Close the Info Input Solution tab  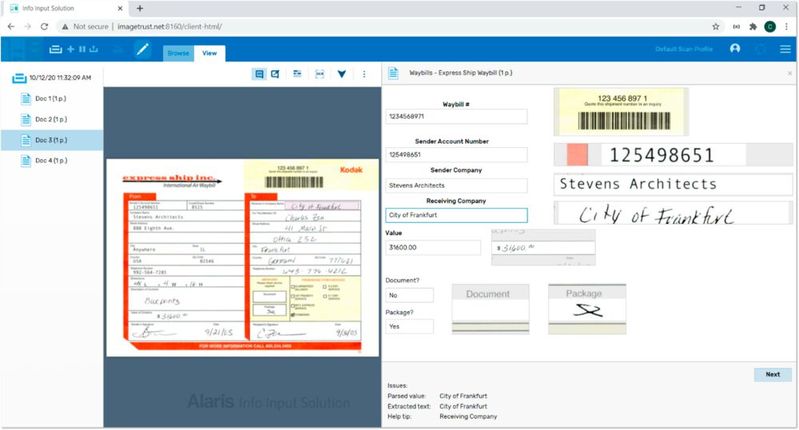click(x=120, y=8)
